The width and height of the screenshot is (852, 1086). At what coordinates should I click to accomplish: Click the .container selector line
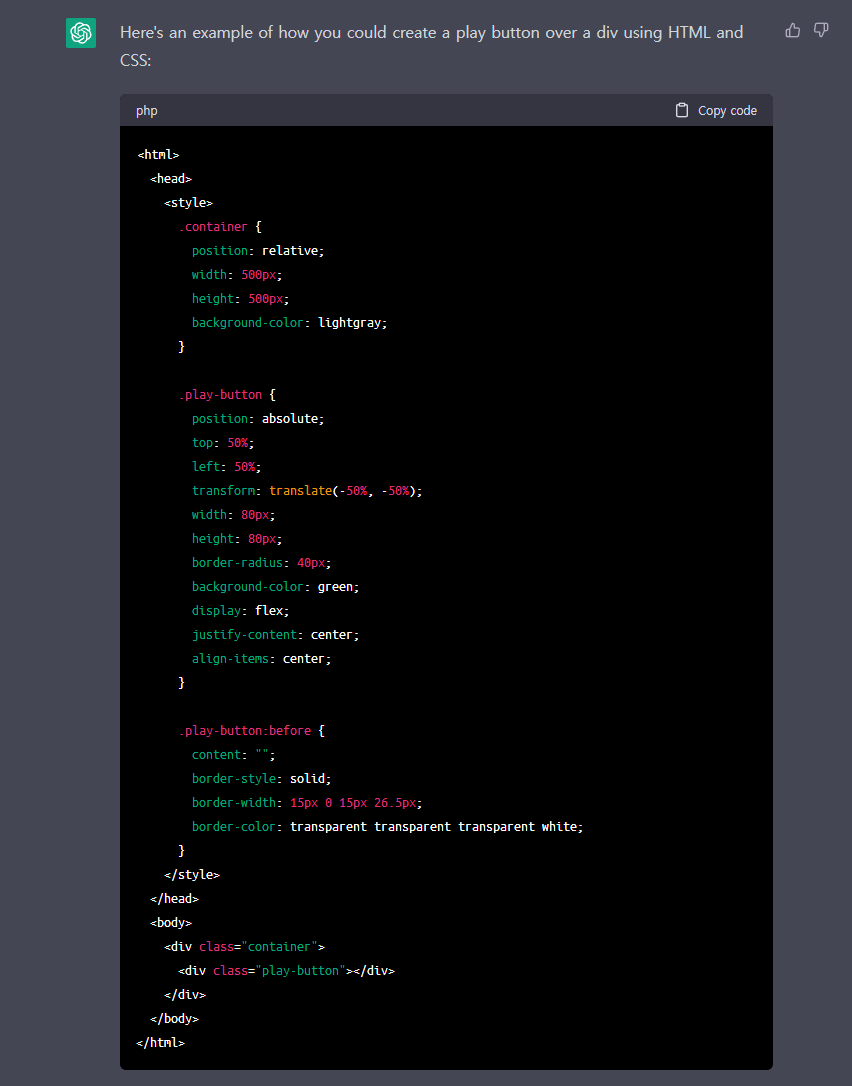(220, 227)
